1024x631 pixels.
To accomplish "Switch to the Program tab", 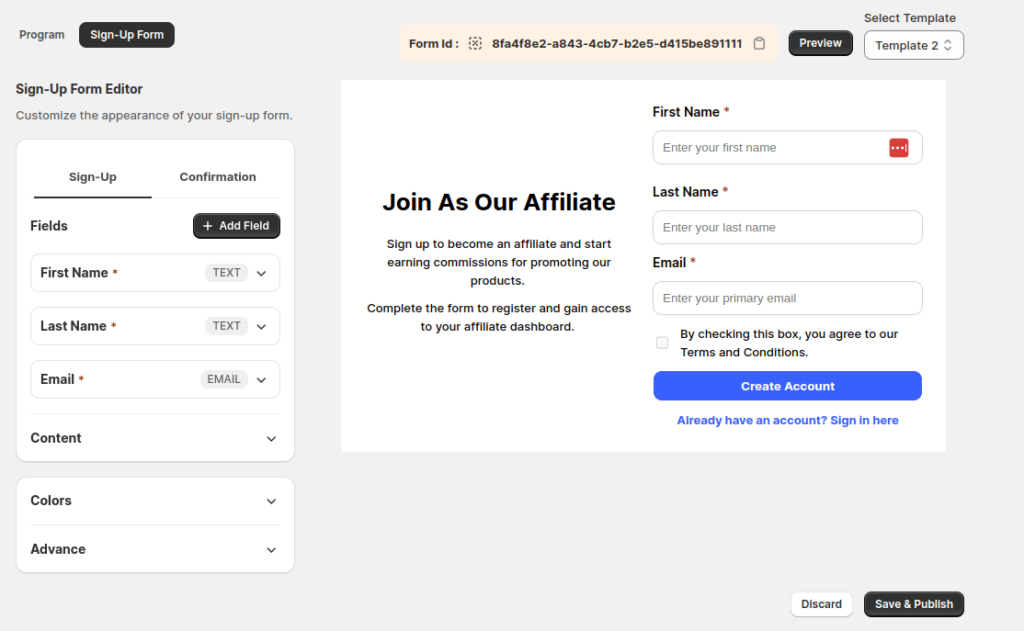I will (x=41, y=34).
